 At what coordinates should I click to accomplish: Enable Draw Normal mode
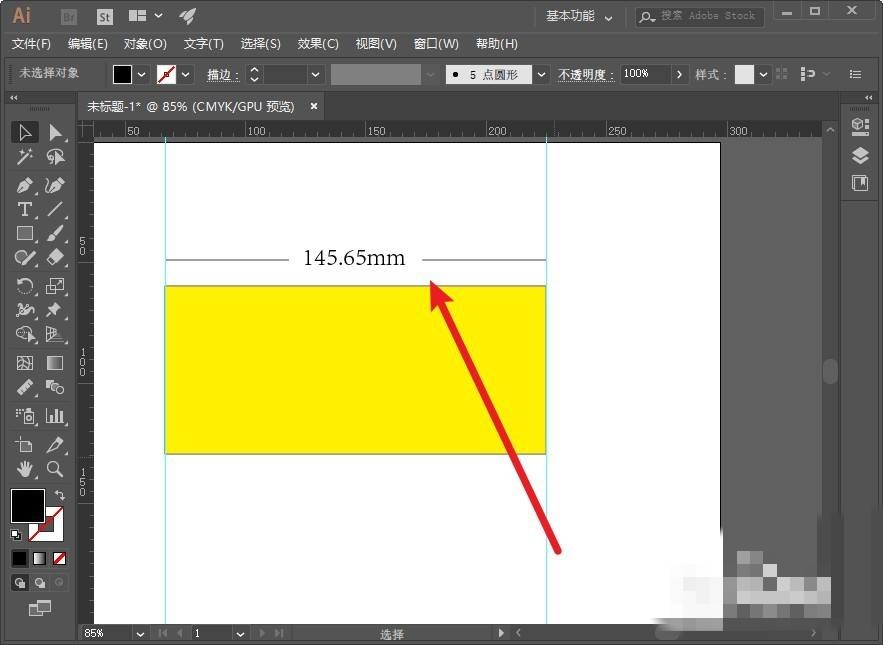[x=20, y=582]
